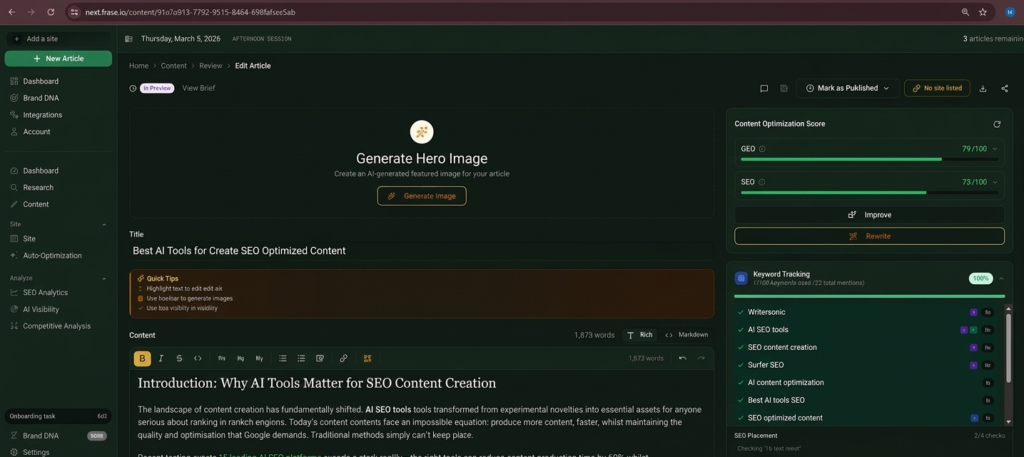The image size is (1024, 457).
Task: Open Auto-Optimization in the sidebar
Action: tap(52, 255)
